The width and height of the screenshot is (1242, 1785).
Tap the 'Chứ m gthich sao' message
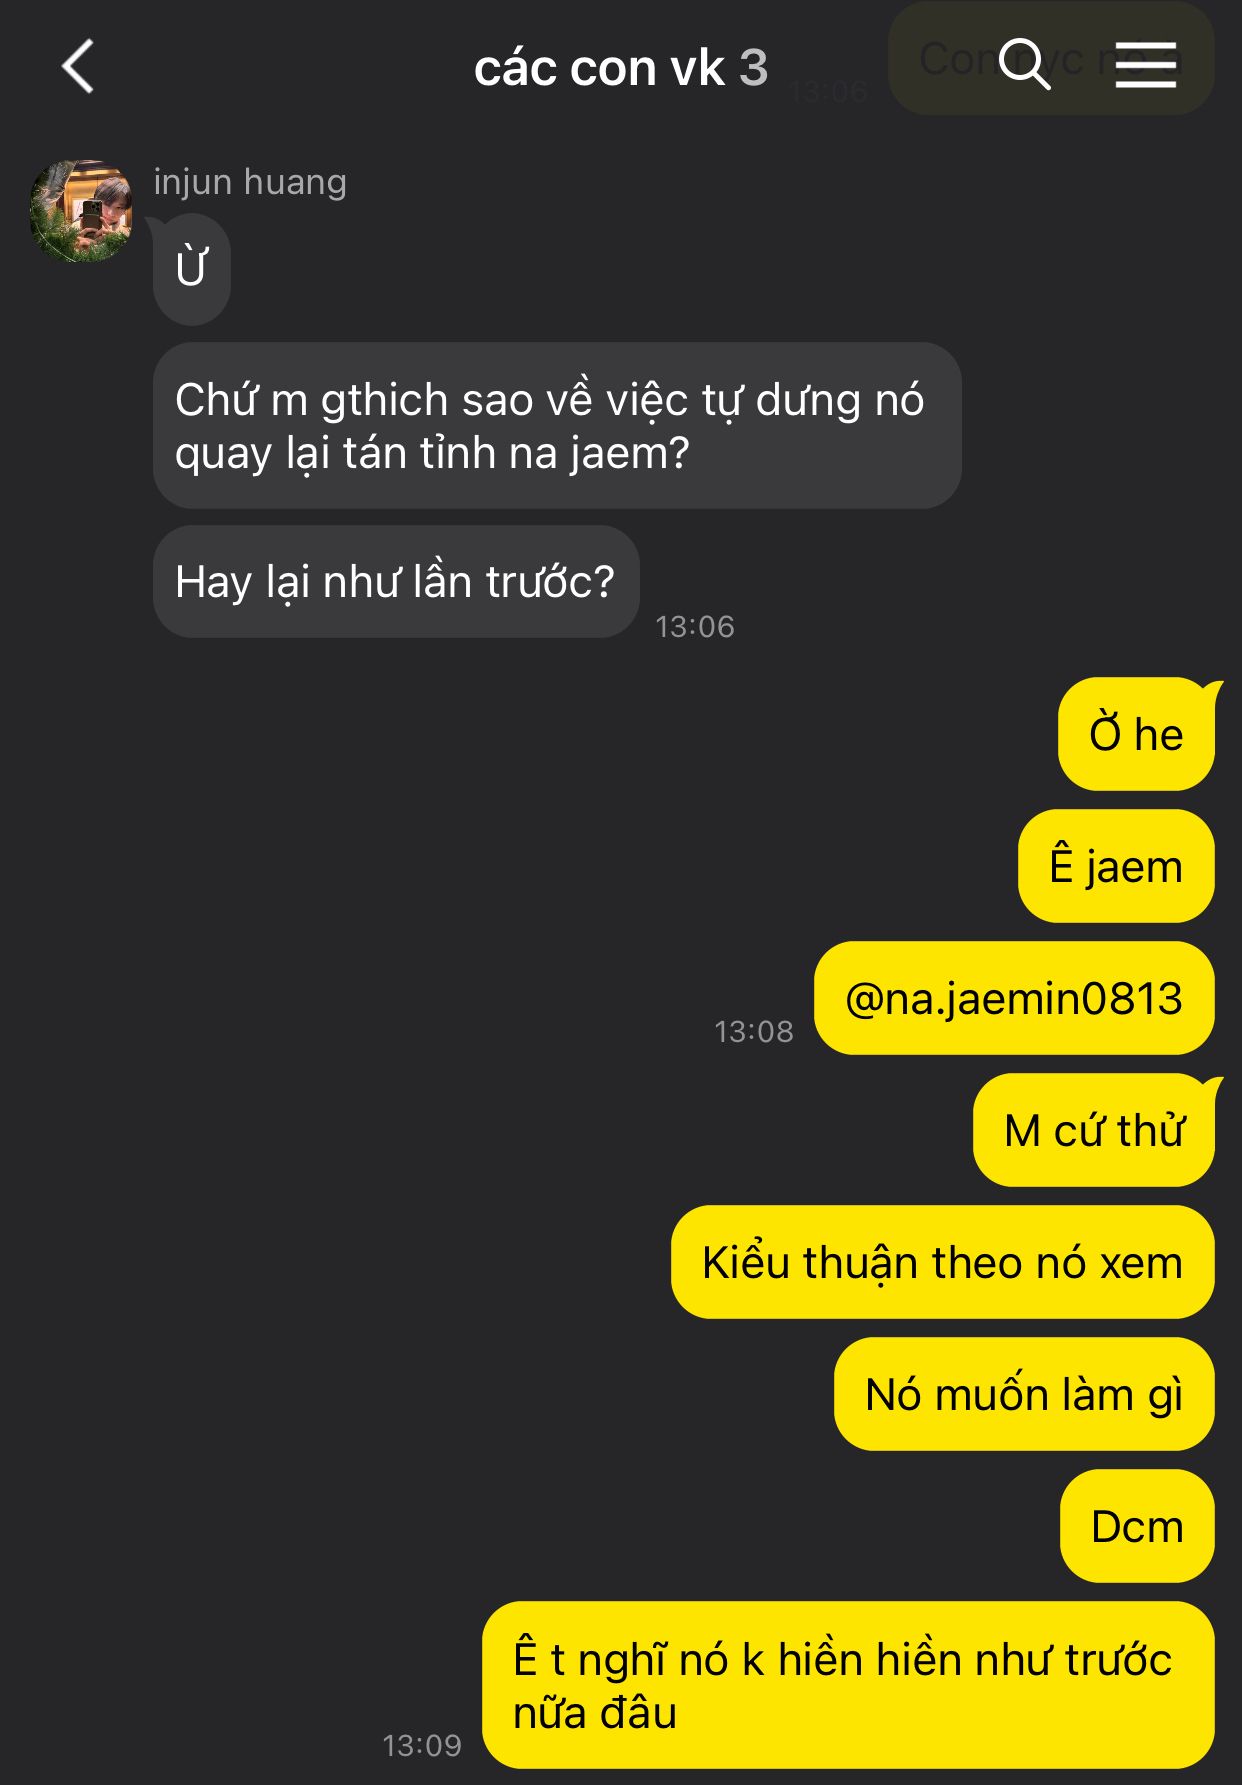tap(557, 426)
